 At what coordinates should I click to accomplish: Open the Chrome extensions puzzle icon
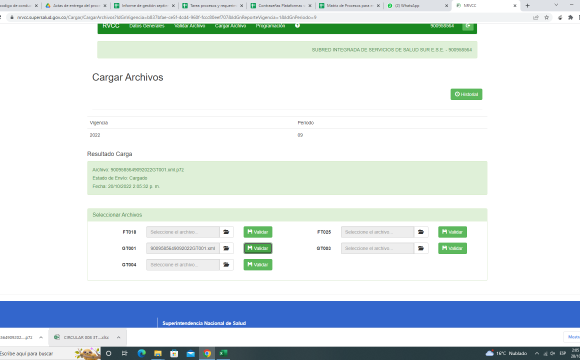[570, 17]
